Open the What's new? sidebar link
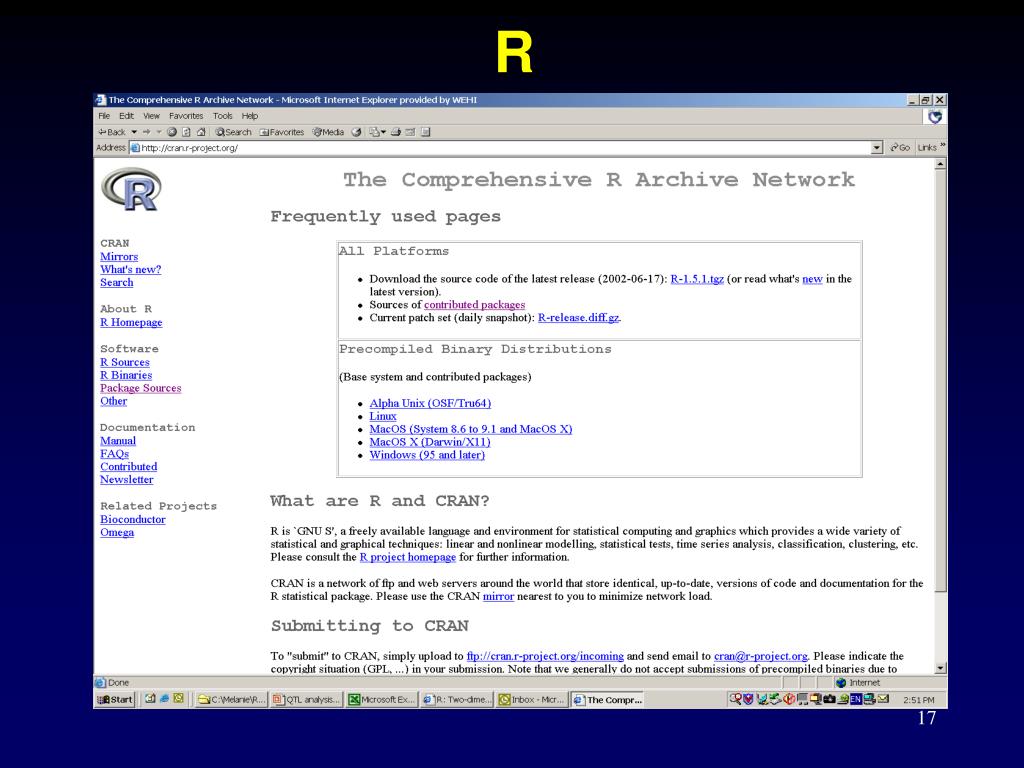Screen dimensions: 1024x768 (131, 269)
